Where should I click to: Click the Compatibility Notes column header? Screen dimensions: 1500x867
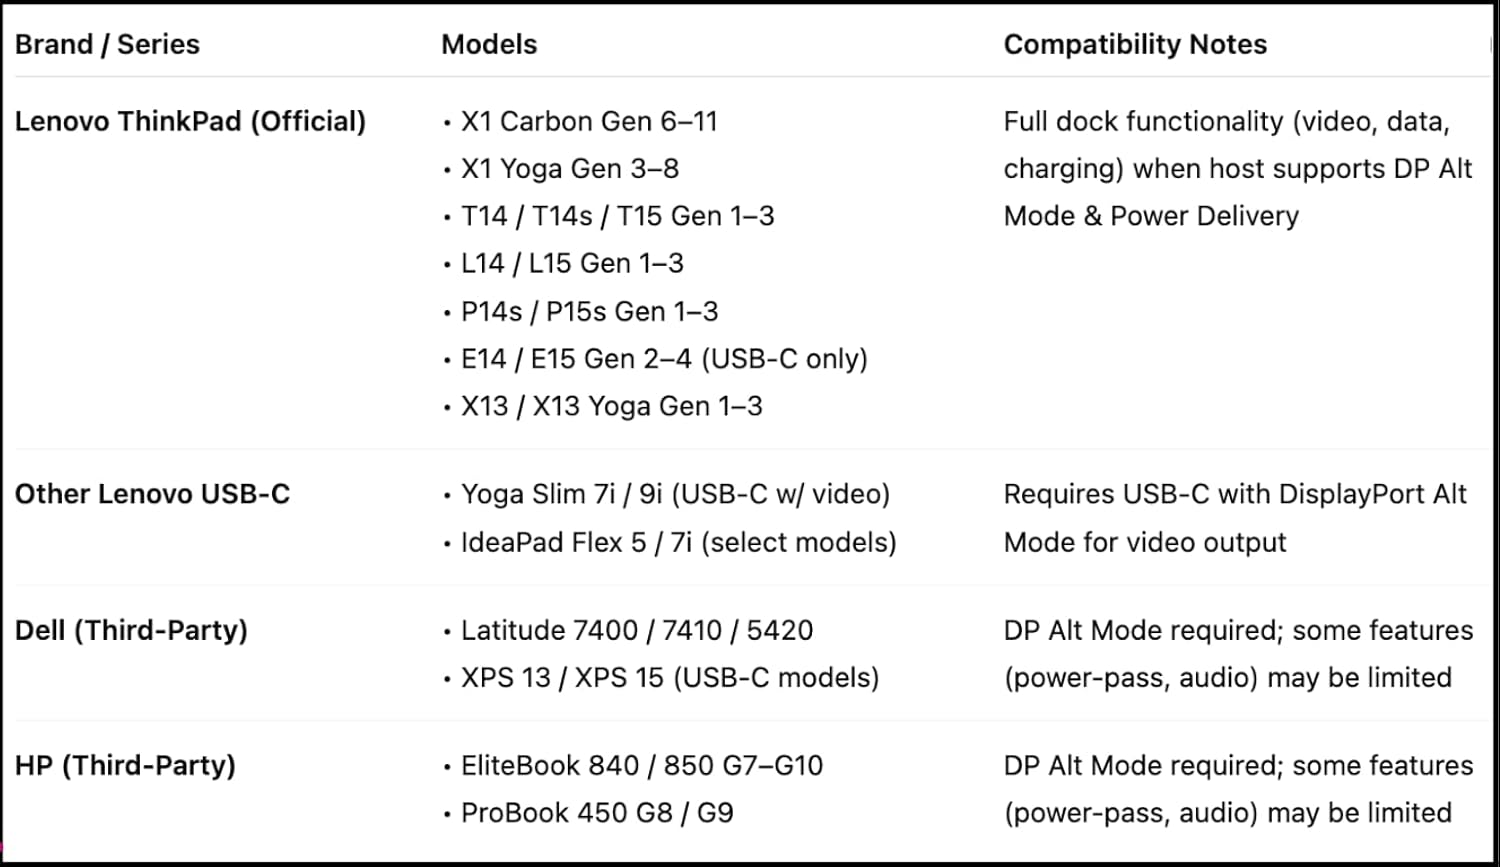pyautogui.click(x=1135, y=45)
